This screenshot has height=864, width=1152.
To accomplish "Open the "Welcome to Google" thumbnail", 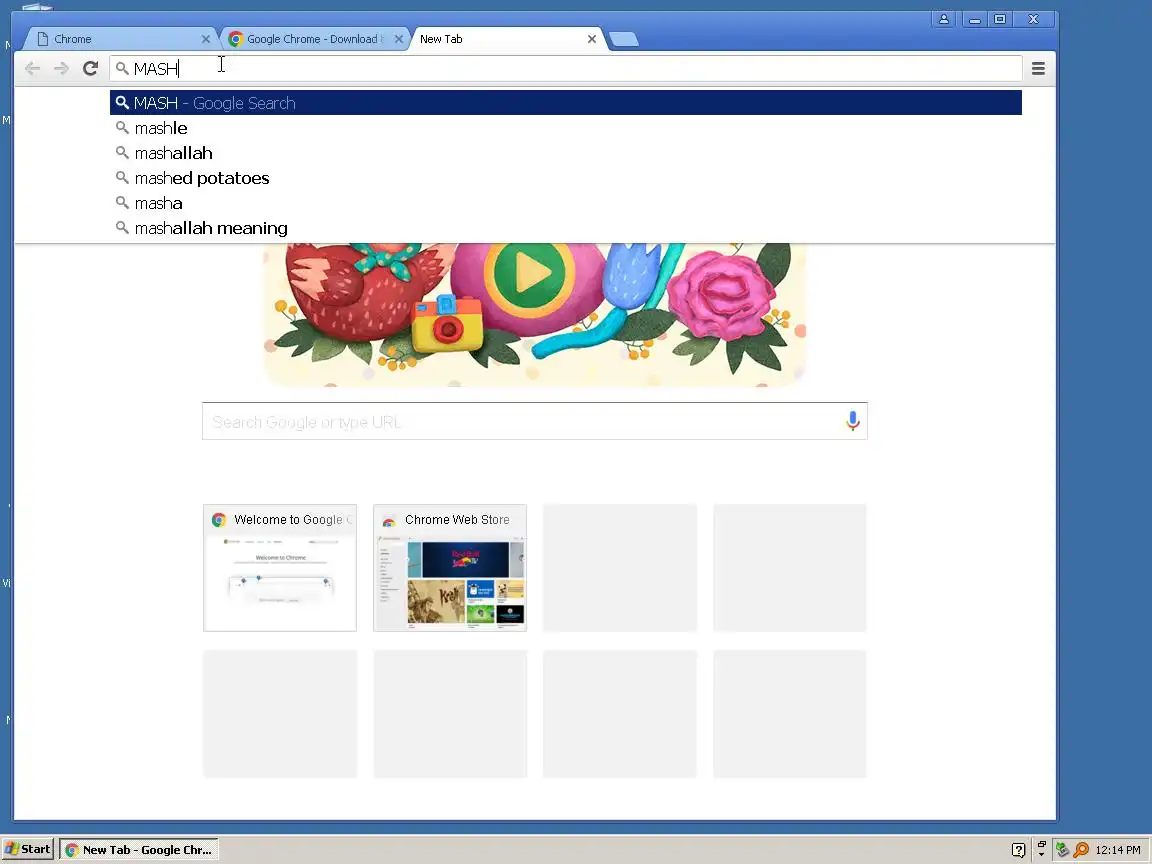I will click(x=280, y=567).
